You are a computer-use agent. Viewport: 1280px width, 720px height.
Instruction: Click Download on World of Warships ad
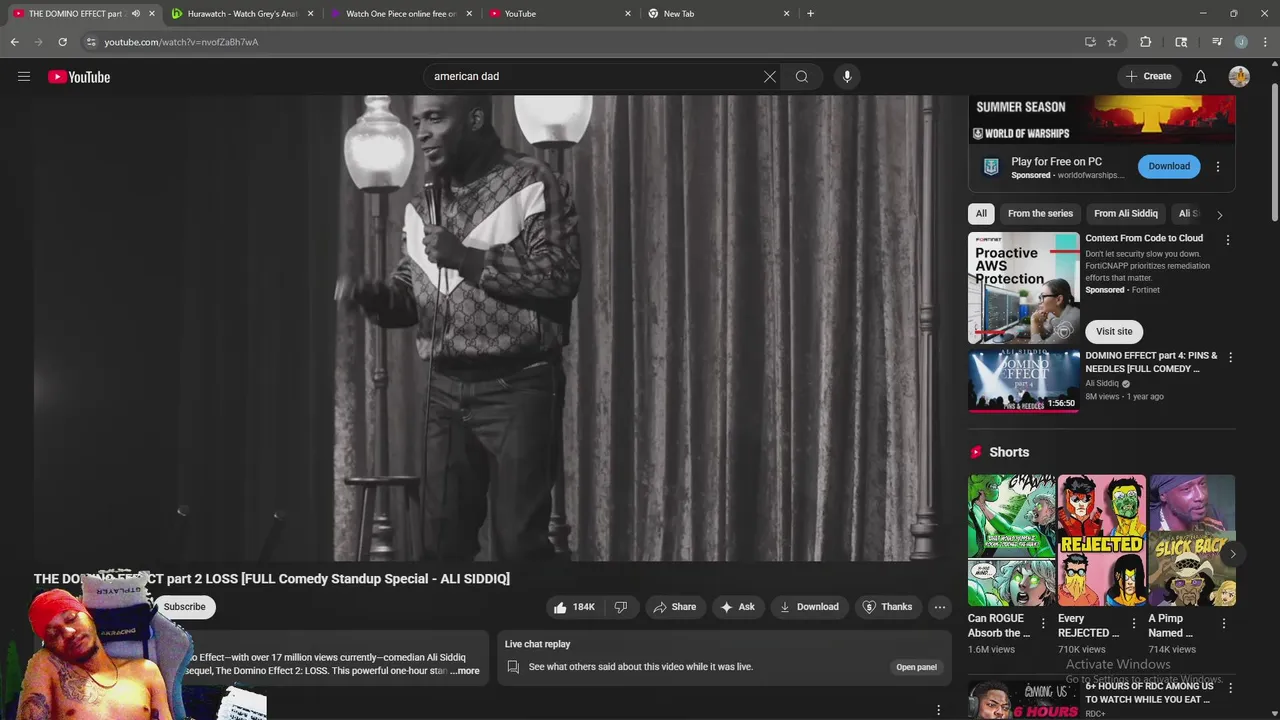coord(1169,166)
